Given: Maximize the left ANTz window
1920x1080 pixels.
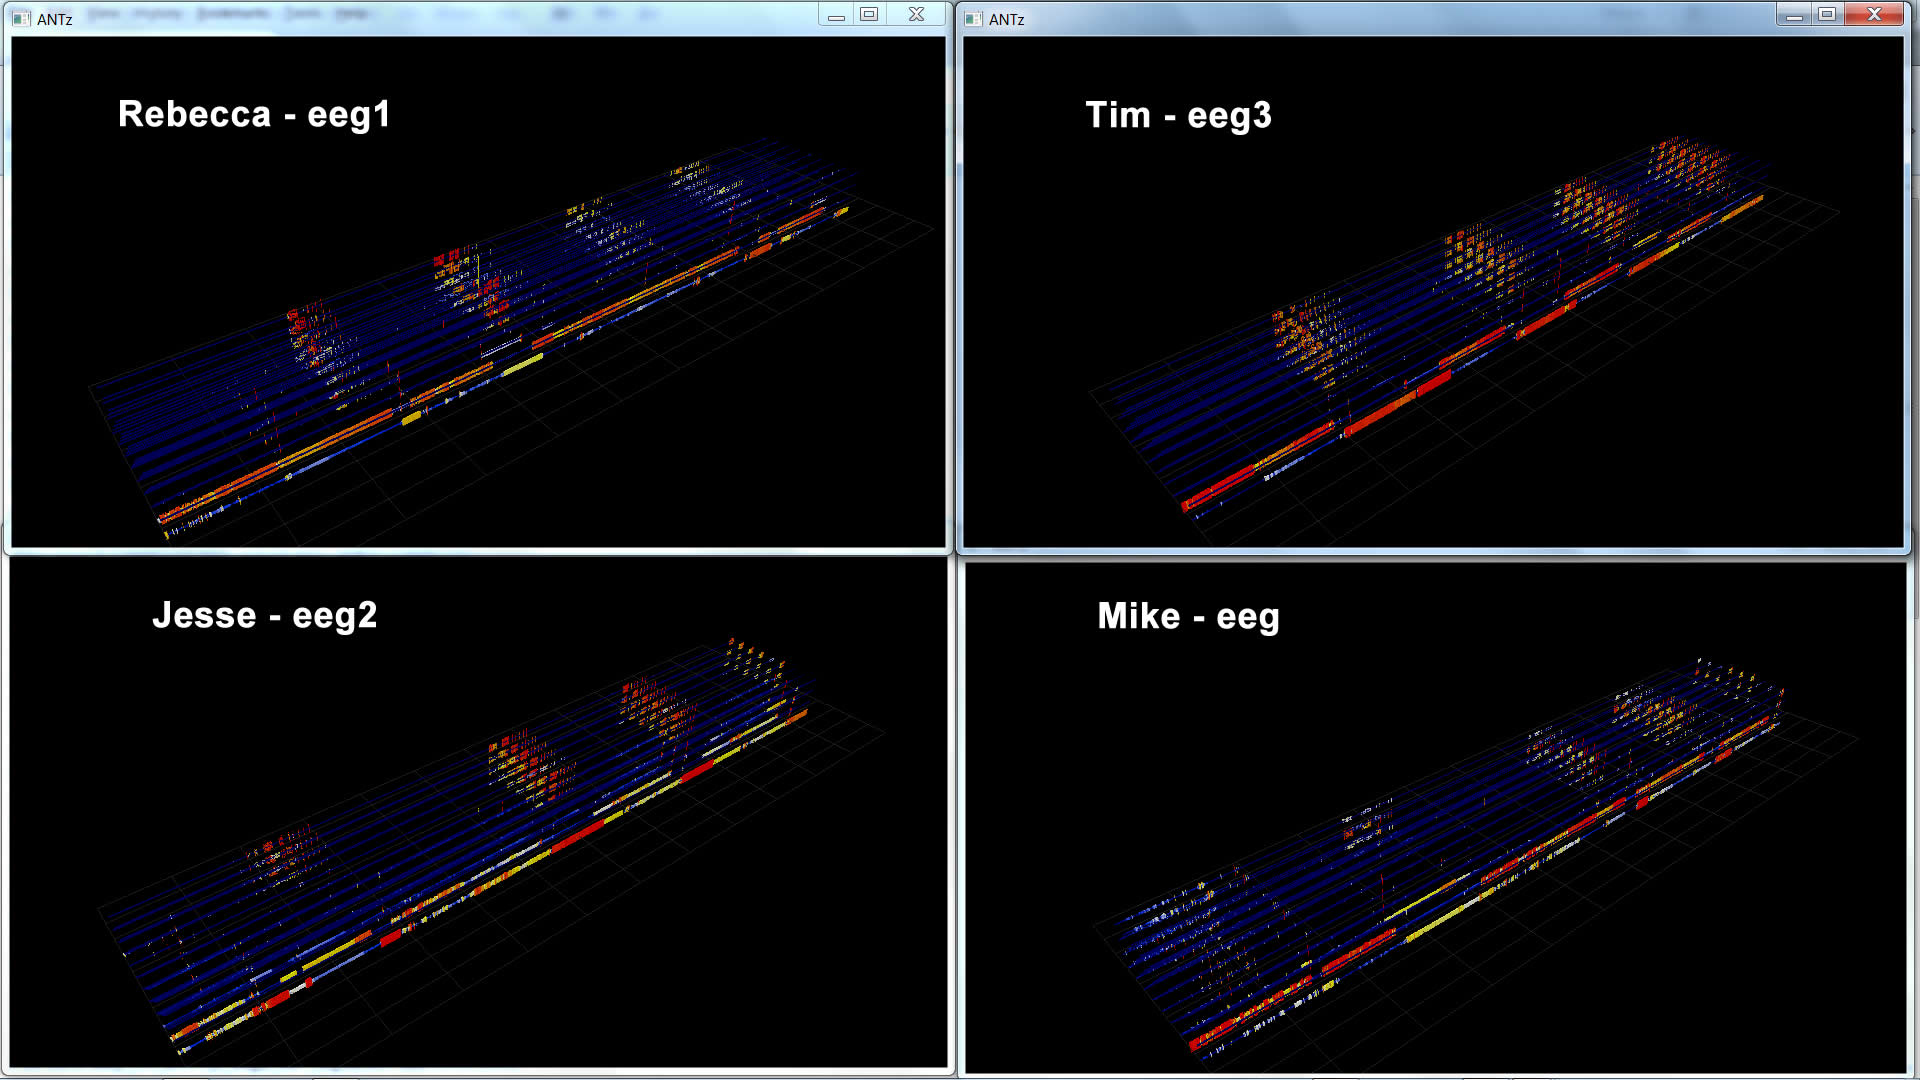Looking at the screenshot, I should [x=869, y=14].
